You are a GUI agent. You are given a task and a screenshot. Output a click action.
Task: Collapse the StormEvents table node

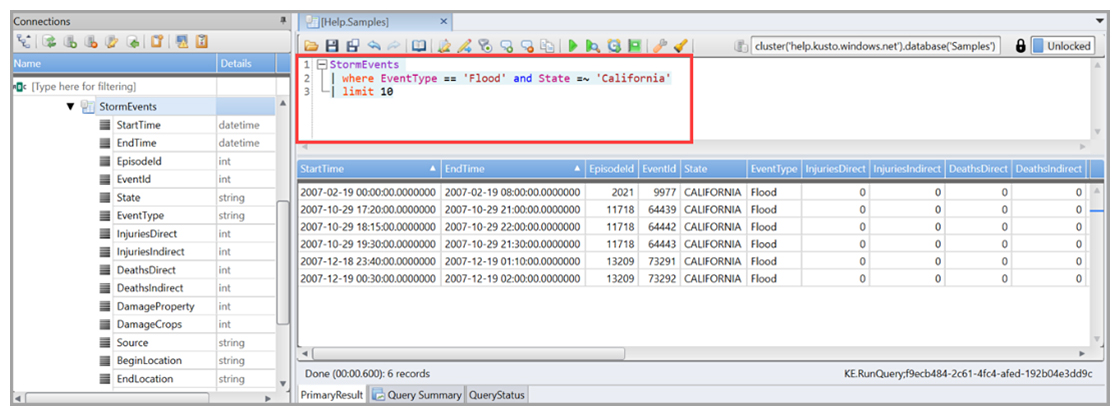click(70, 107)
